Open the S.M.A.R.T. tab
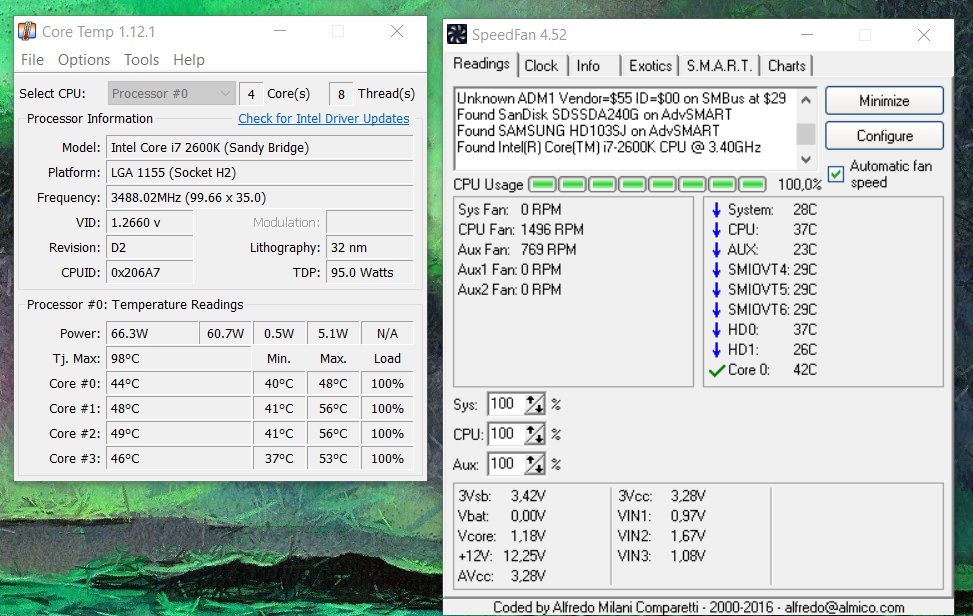Viewport: 973px width, 616px height. click(719, 66)
